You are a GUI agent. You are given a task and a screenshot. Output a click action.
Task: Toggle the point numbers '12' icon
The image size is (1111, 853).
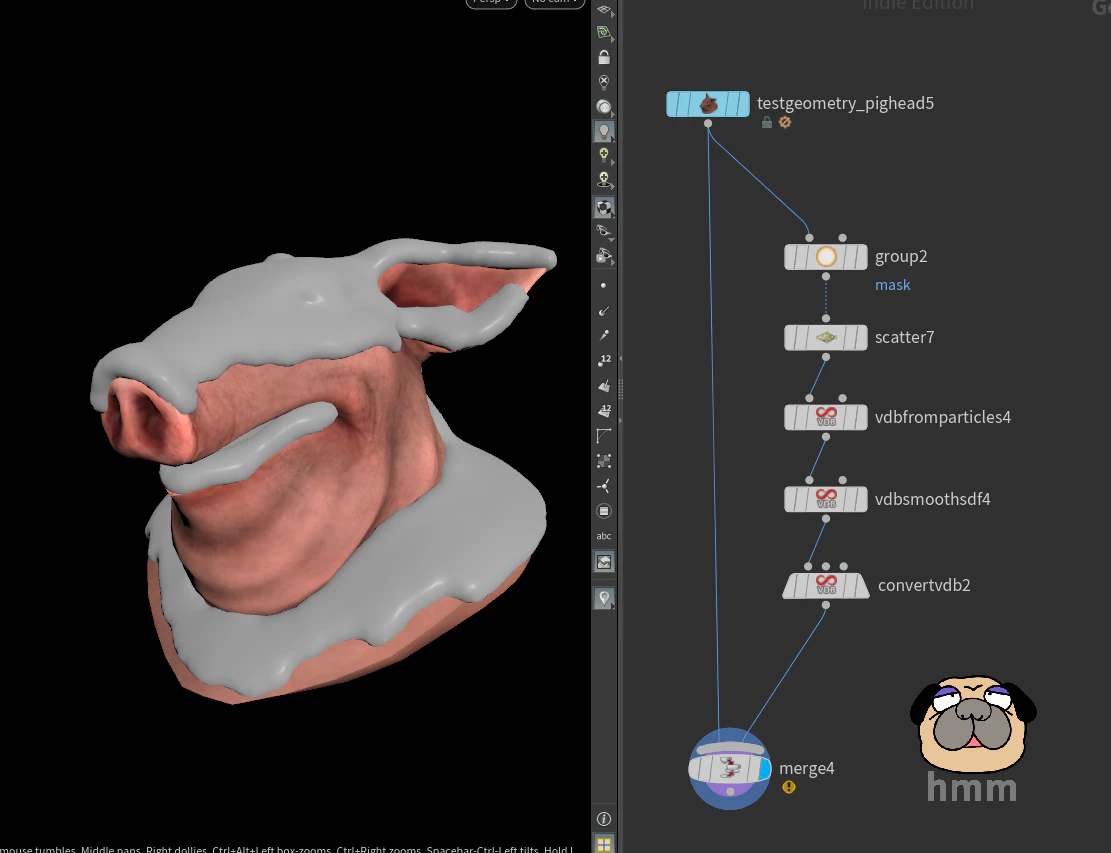[x=604, y=361]
